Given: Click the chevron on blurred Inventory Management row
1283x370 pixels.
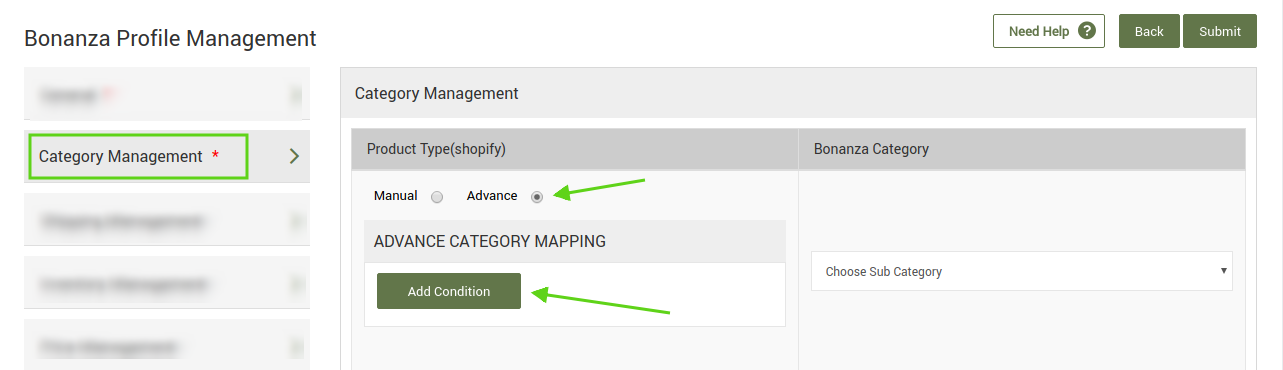Looking at the screenshot, I should pyautogui.click(x=295, y=285).
